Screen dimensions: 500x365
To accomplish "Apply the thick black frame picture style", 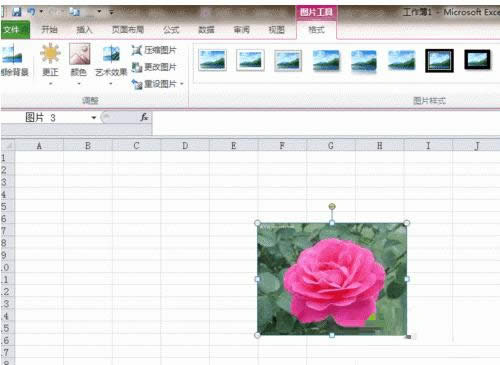I will pos(478,60).
